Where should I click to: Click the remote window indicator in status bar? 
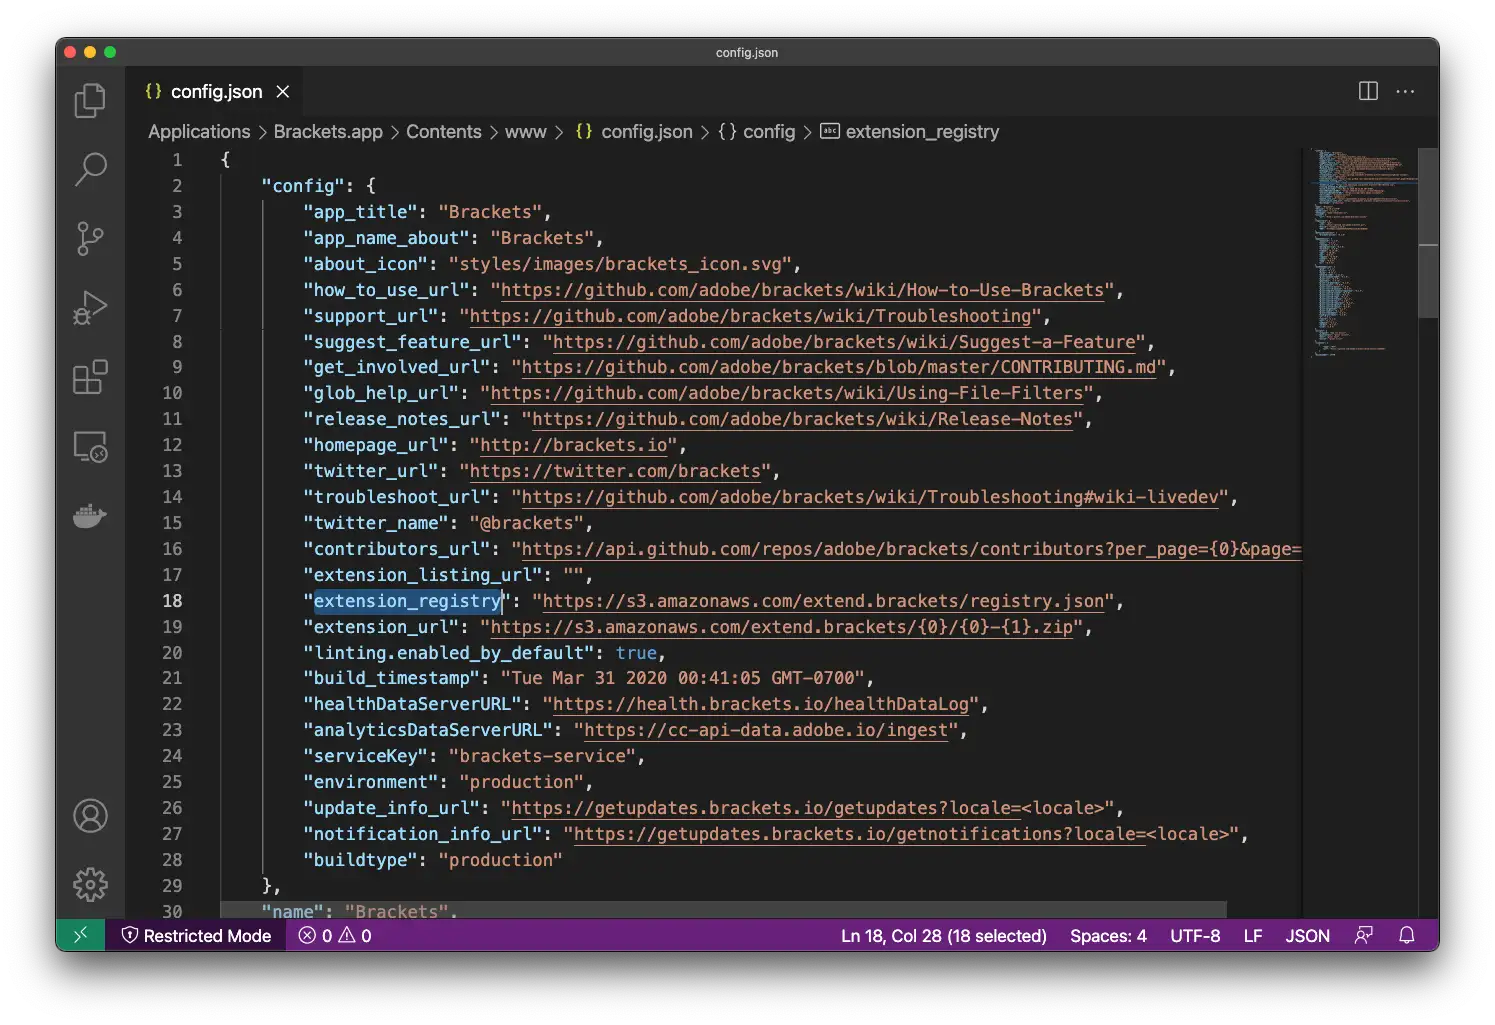[x=81, y=935]
